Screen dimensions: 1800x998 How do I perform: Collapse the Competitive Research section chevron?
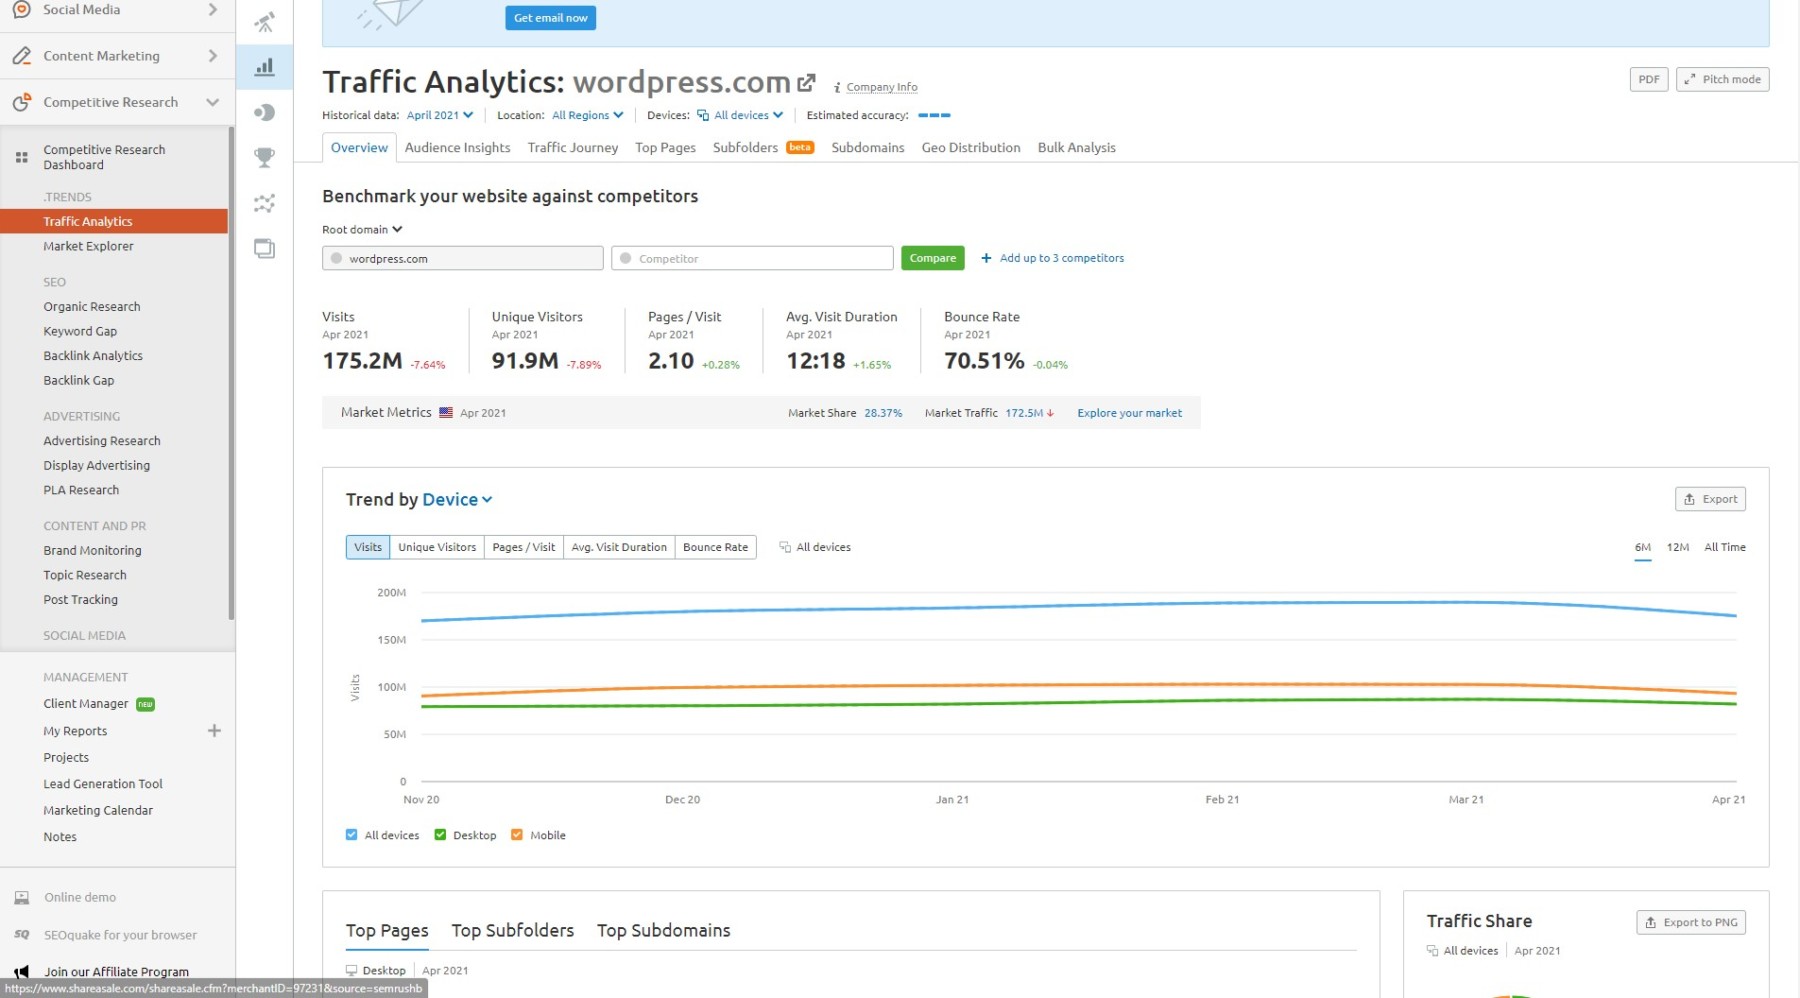coord(212,102)
